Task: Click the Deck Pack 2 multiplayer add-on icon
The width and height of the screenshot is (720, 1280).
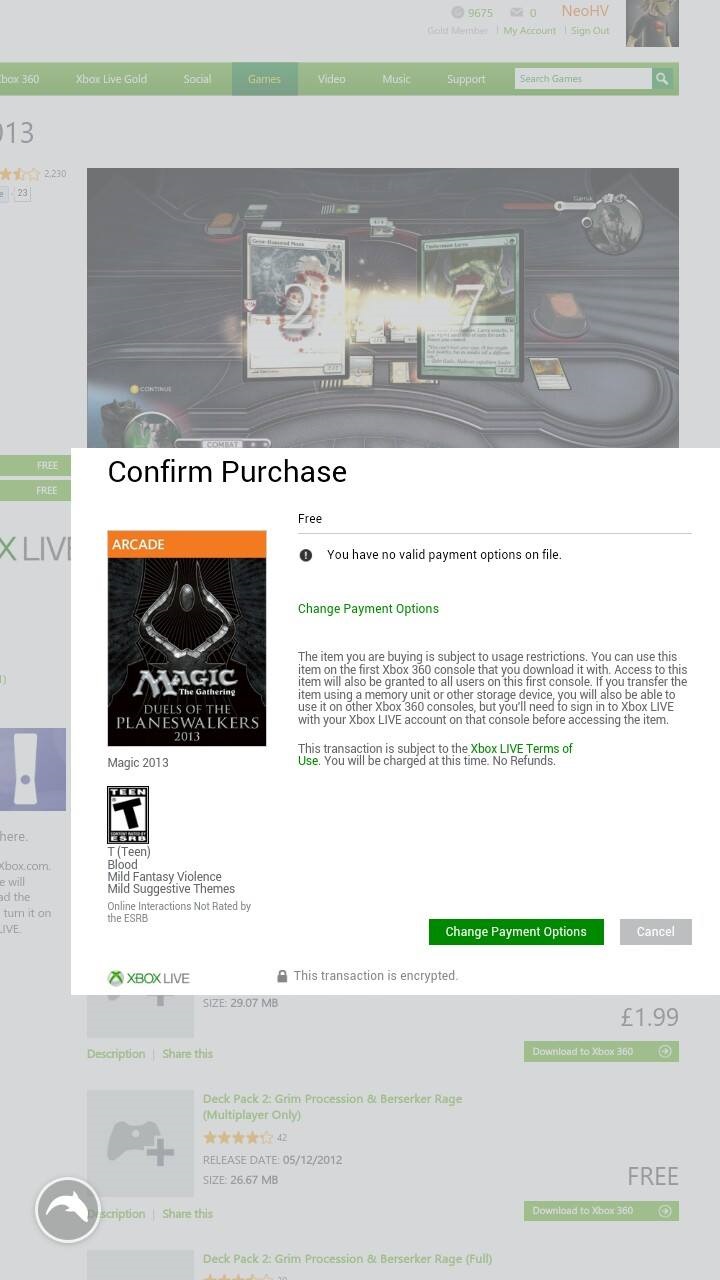Action: click(140, 1143)
